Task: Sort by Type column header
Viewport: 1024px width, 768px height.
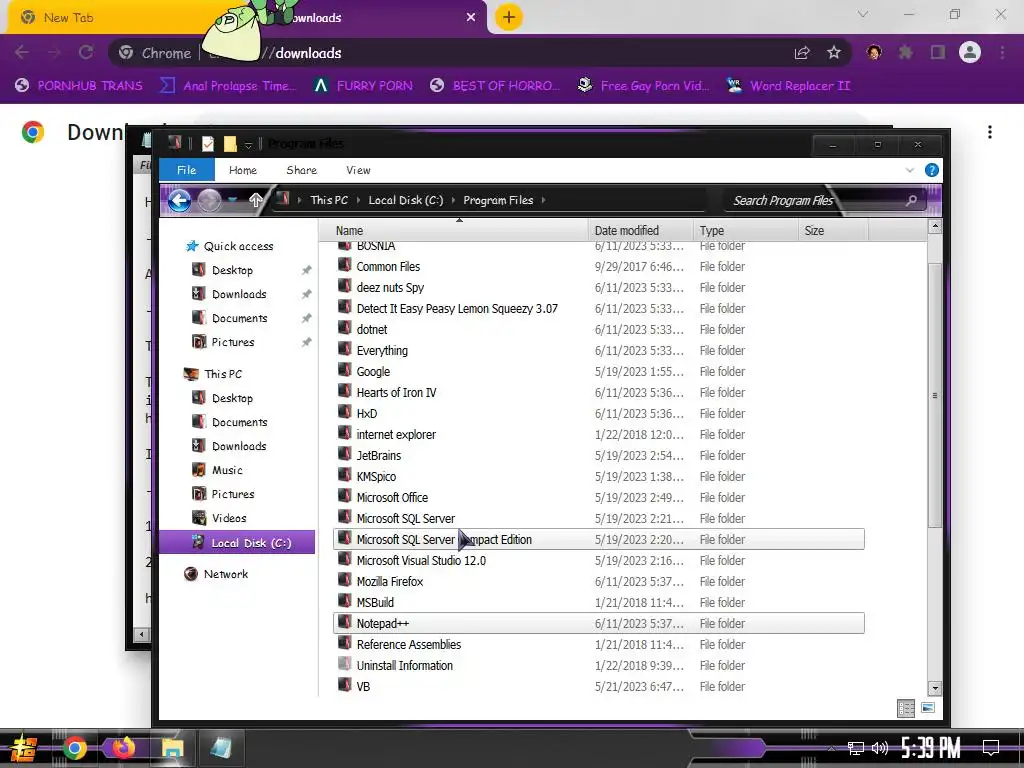Action: (745, 231)
